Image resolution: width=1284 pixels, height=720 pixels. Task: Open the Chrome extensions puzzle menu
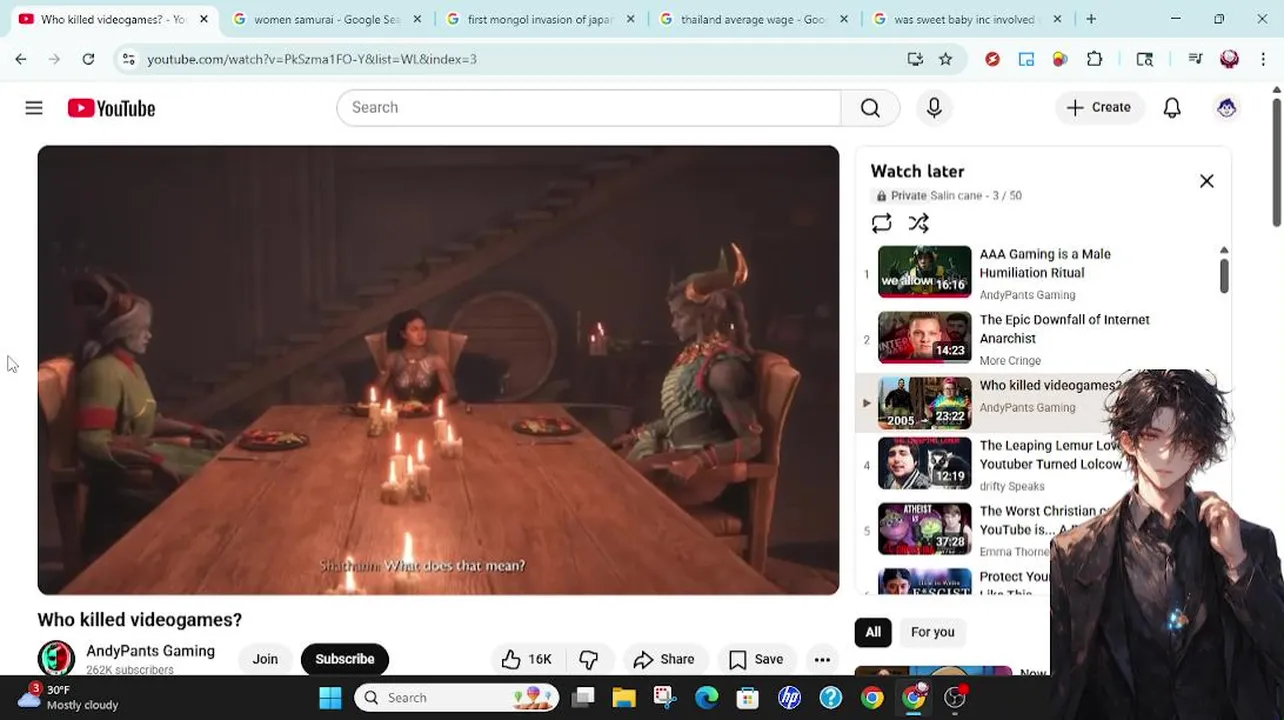1094,59
